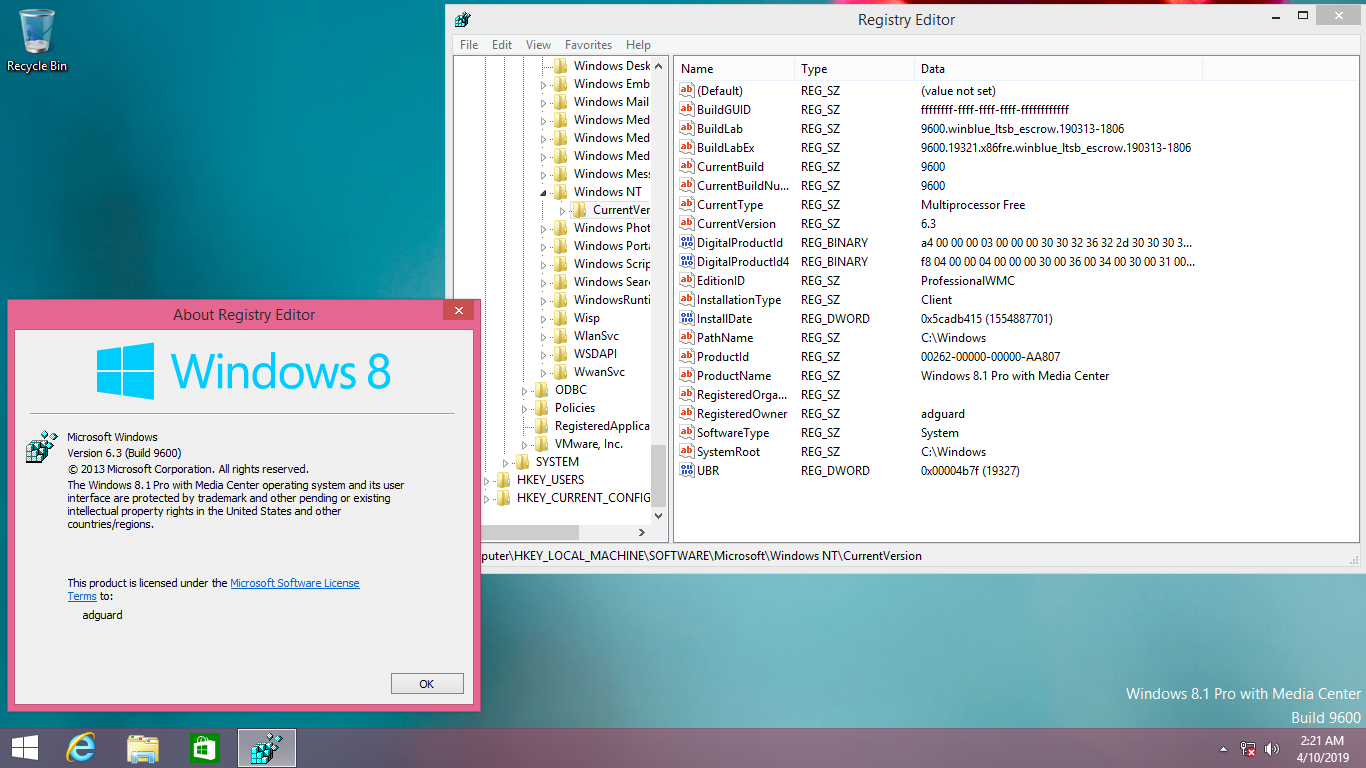Image resolution: width=1366 pixels, height=768 pixels.
Task: Select the EditionID value icon
Action: click(687, 280)
